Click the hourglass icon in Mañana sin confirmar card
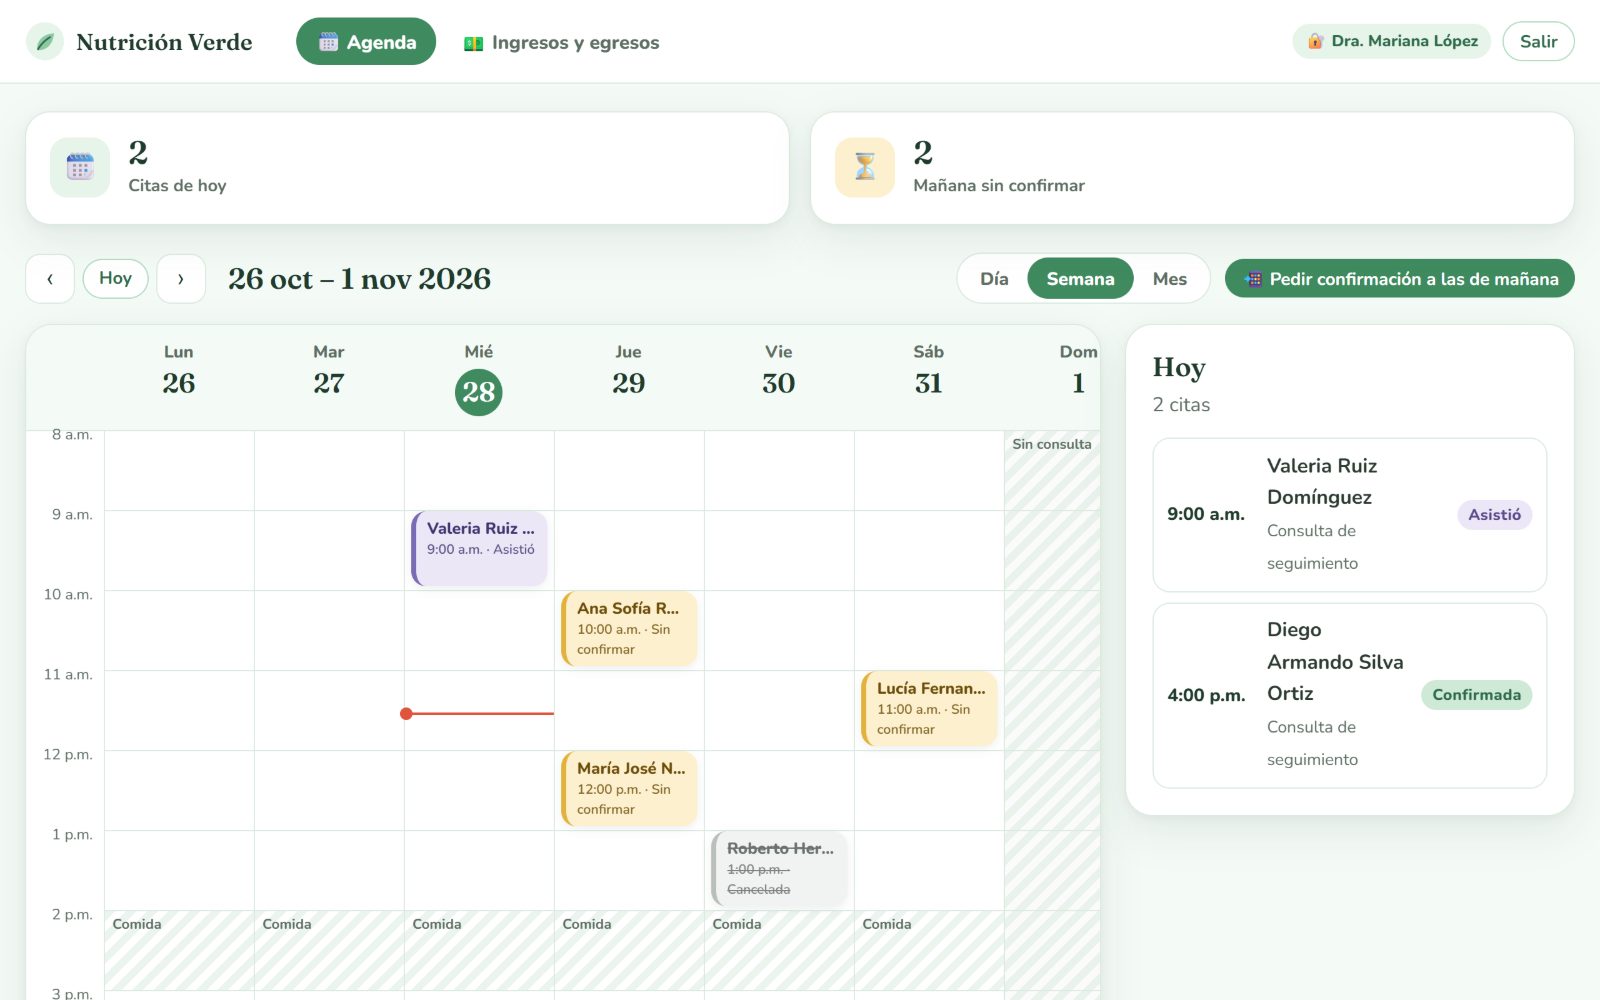This screenshot has height=1000, width=1600. tap(865, 167)
